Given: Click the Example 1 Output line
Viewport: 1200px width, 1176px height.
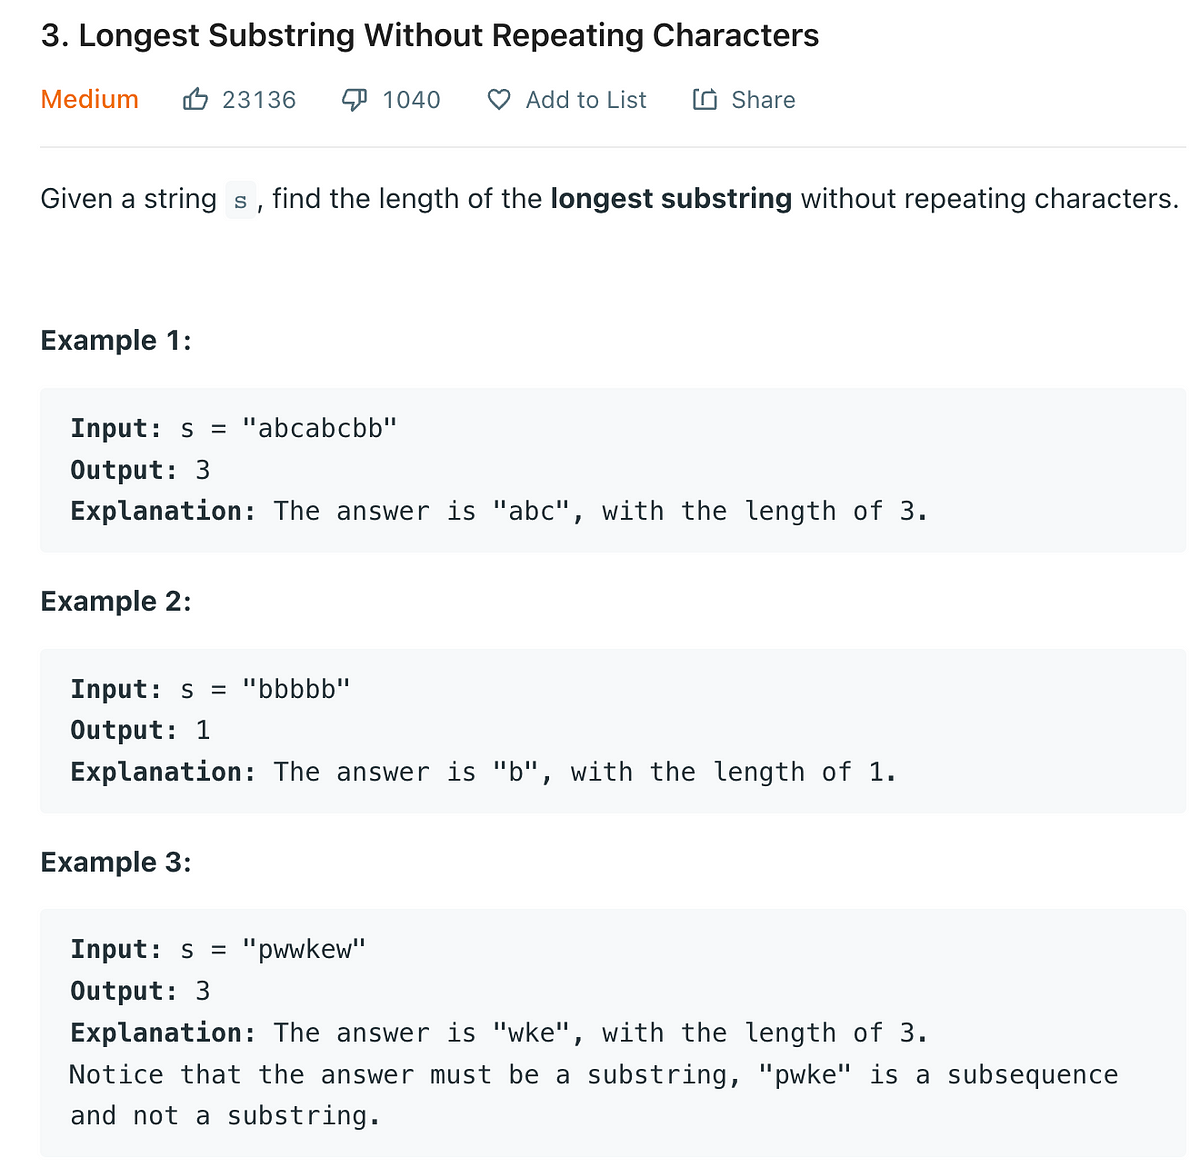Looking at the screenshot, I should point(140,470).
